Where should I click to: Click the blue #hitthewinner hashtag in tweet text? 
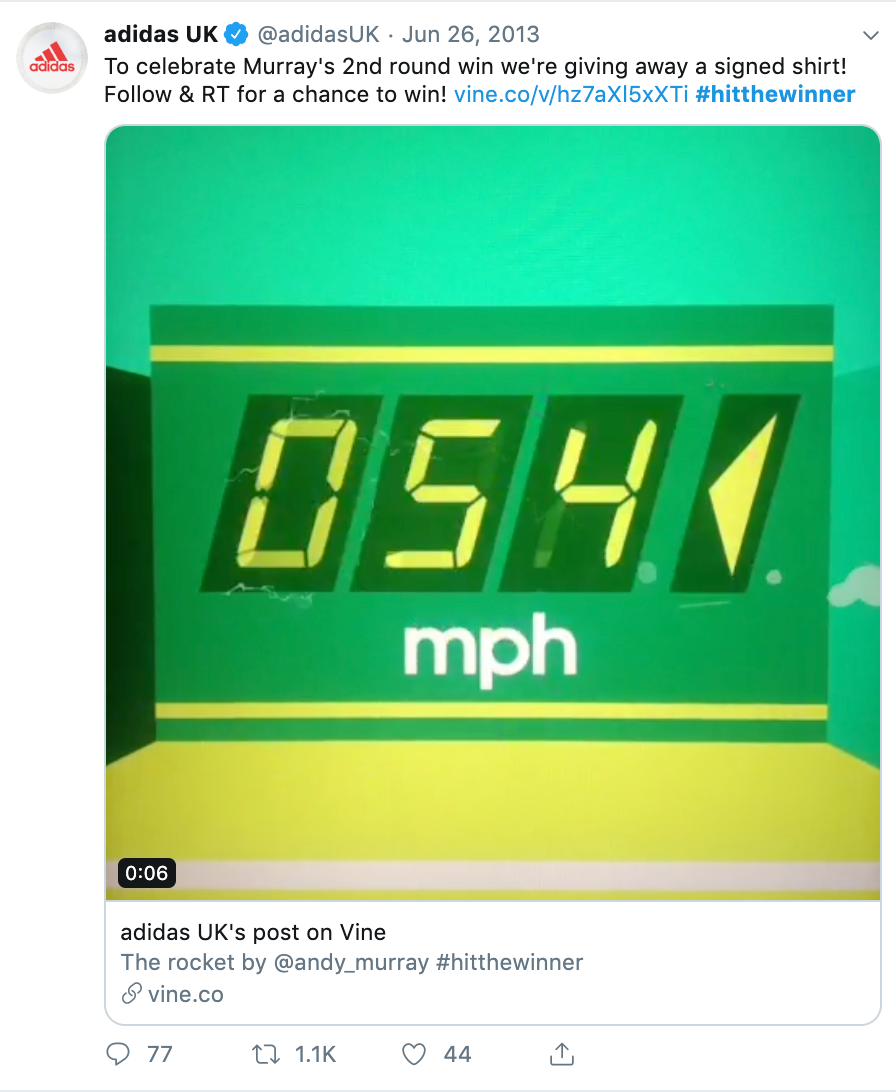click(775, 95)
